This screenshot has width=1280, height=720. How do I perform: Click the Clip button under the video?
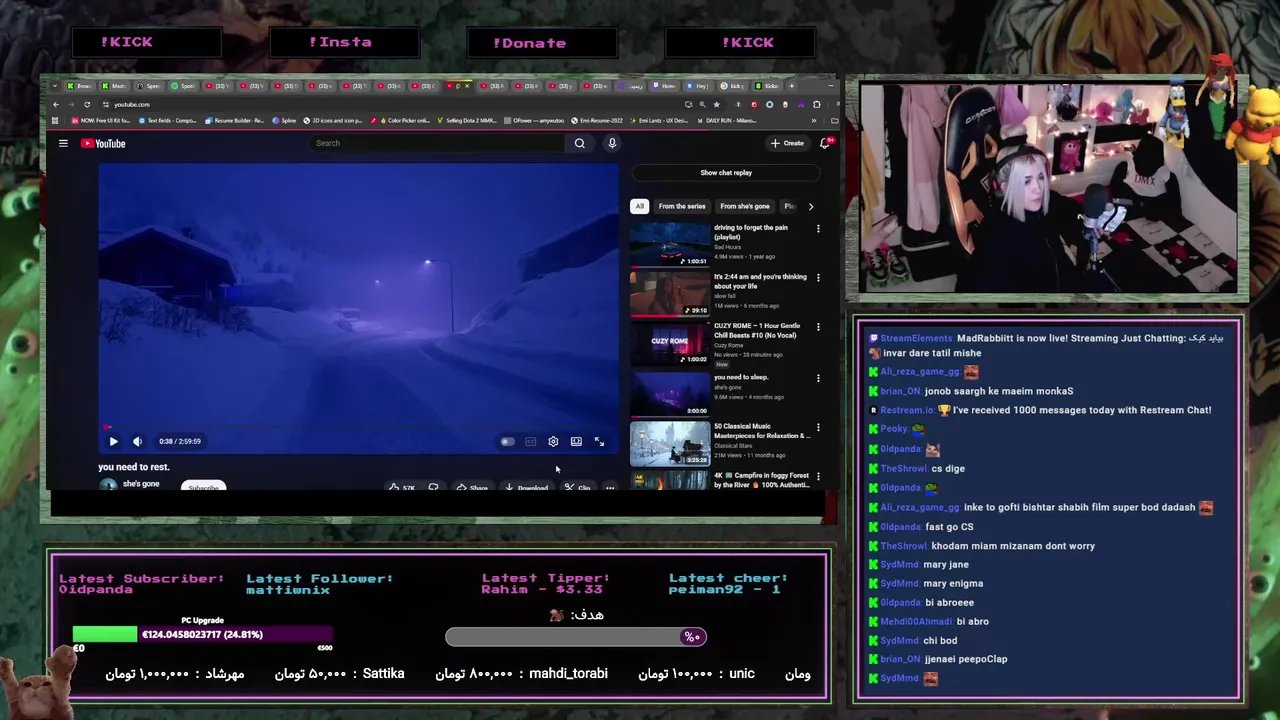point(577,487)
